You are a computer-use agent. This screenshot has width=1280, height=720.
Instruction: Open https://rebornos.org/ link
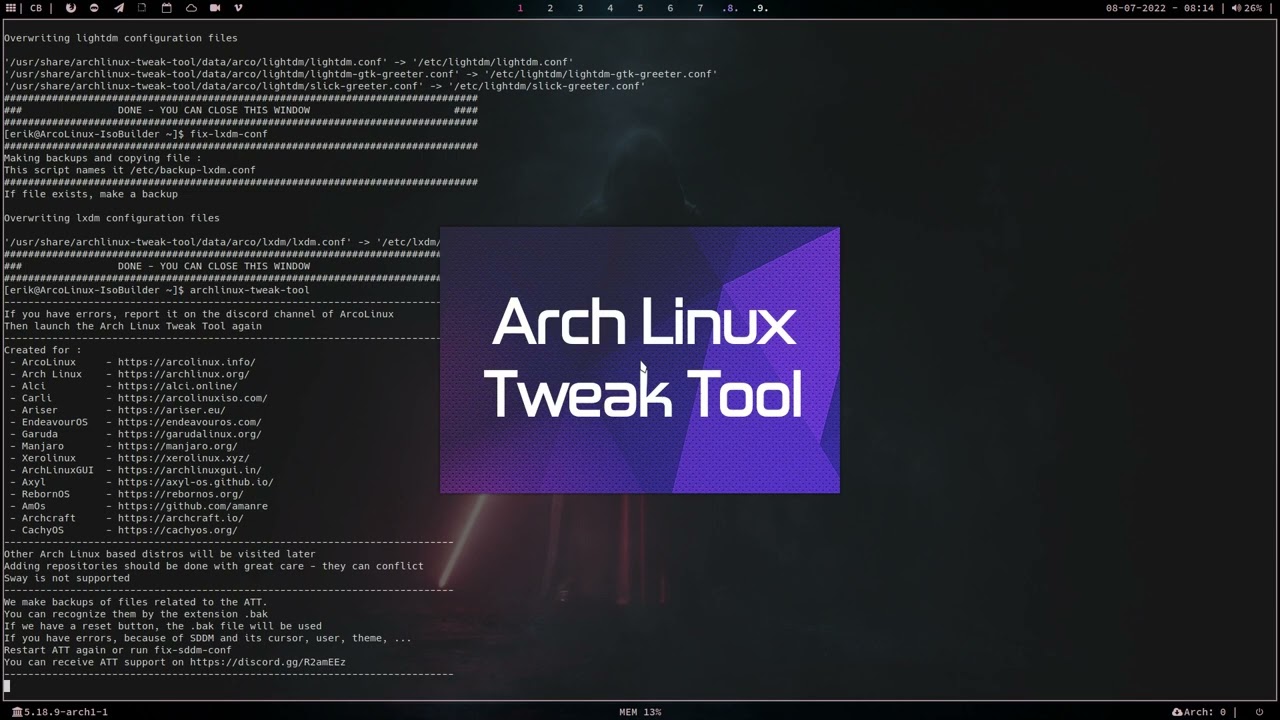180,494
